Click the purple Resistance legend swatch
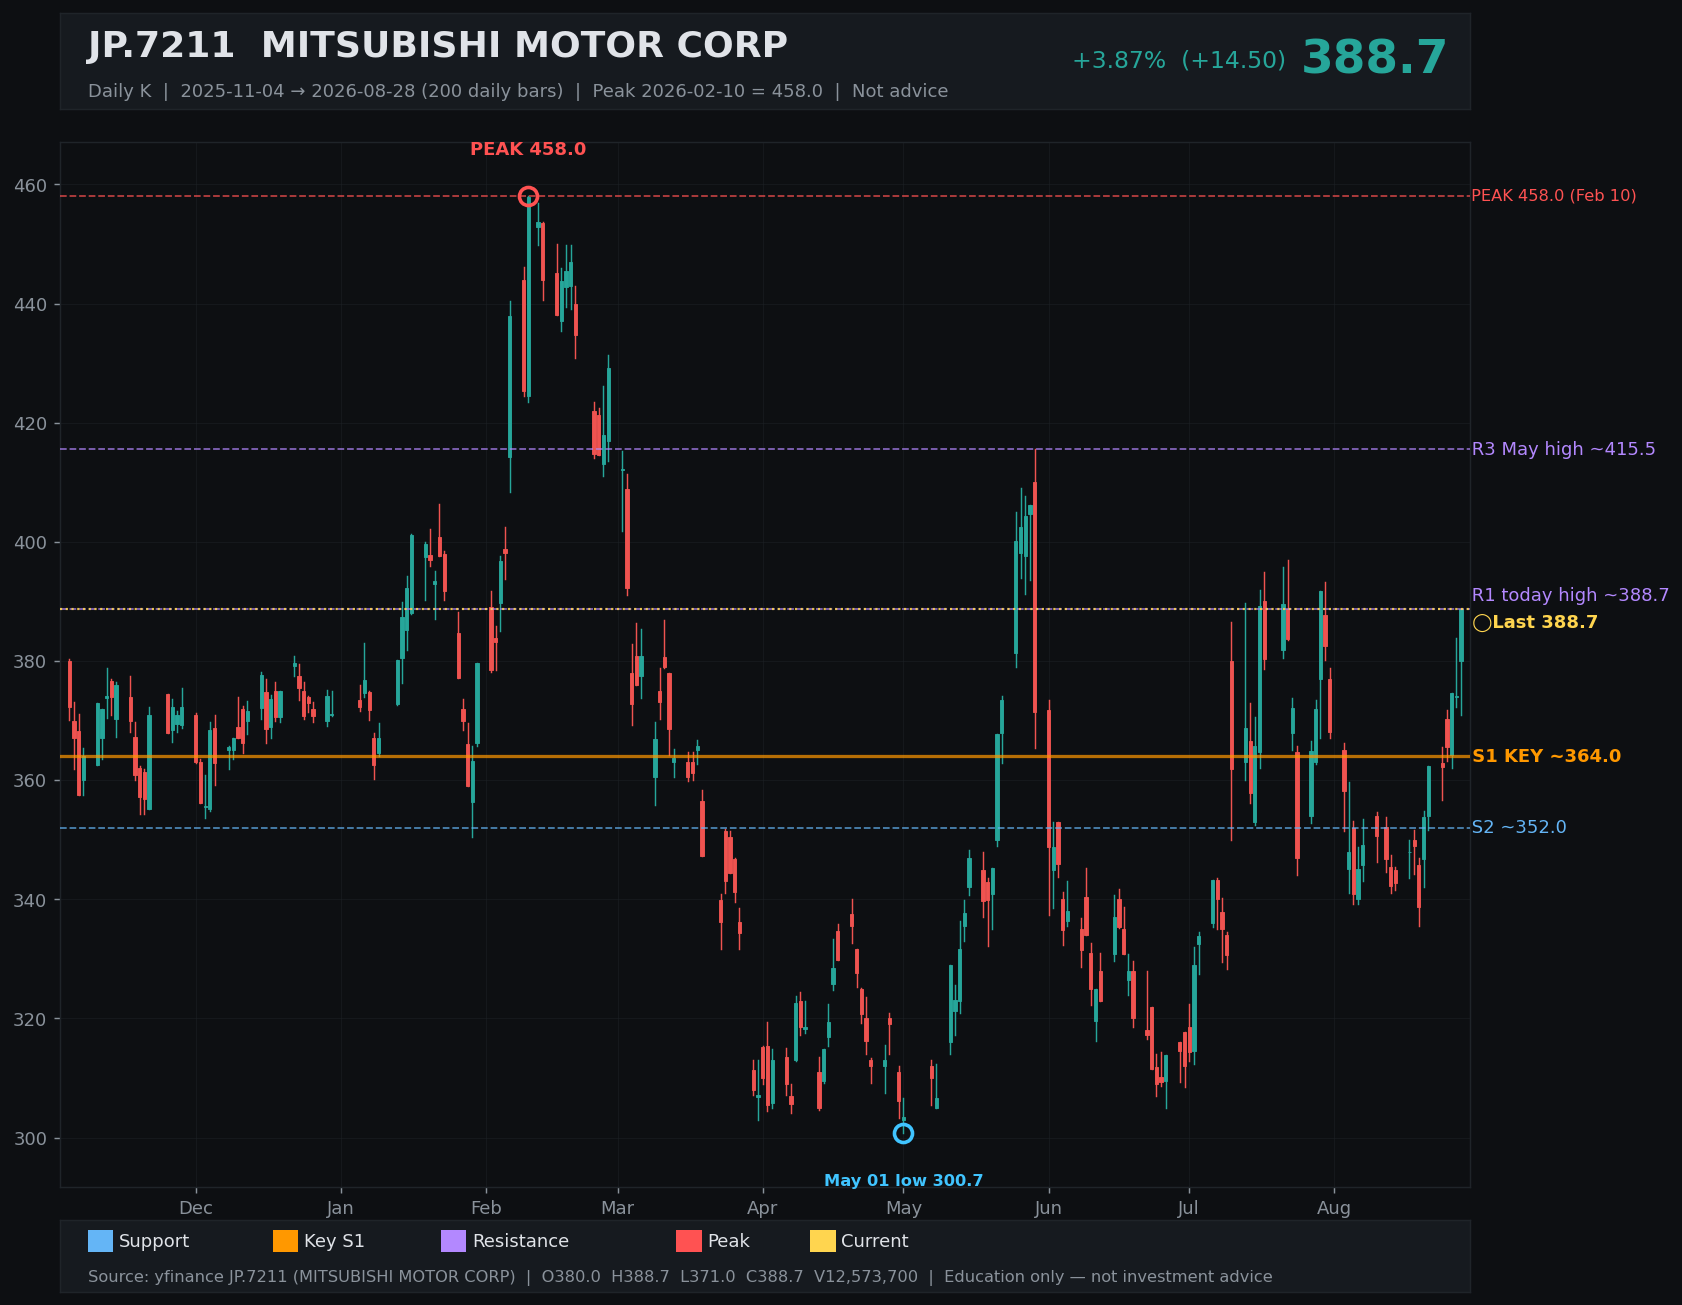 point(453,1241)
